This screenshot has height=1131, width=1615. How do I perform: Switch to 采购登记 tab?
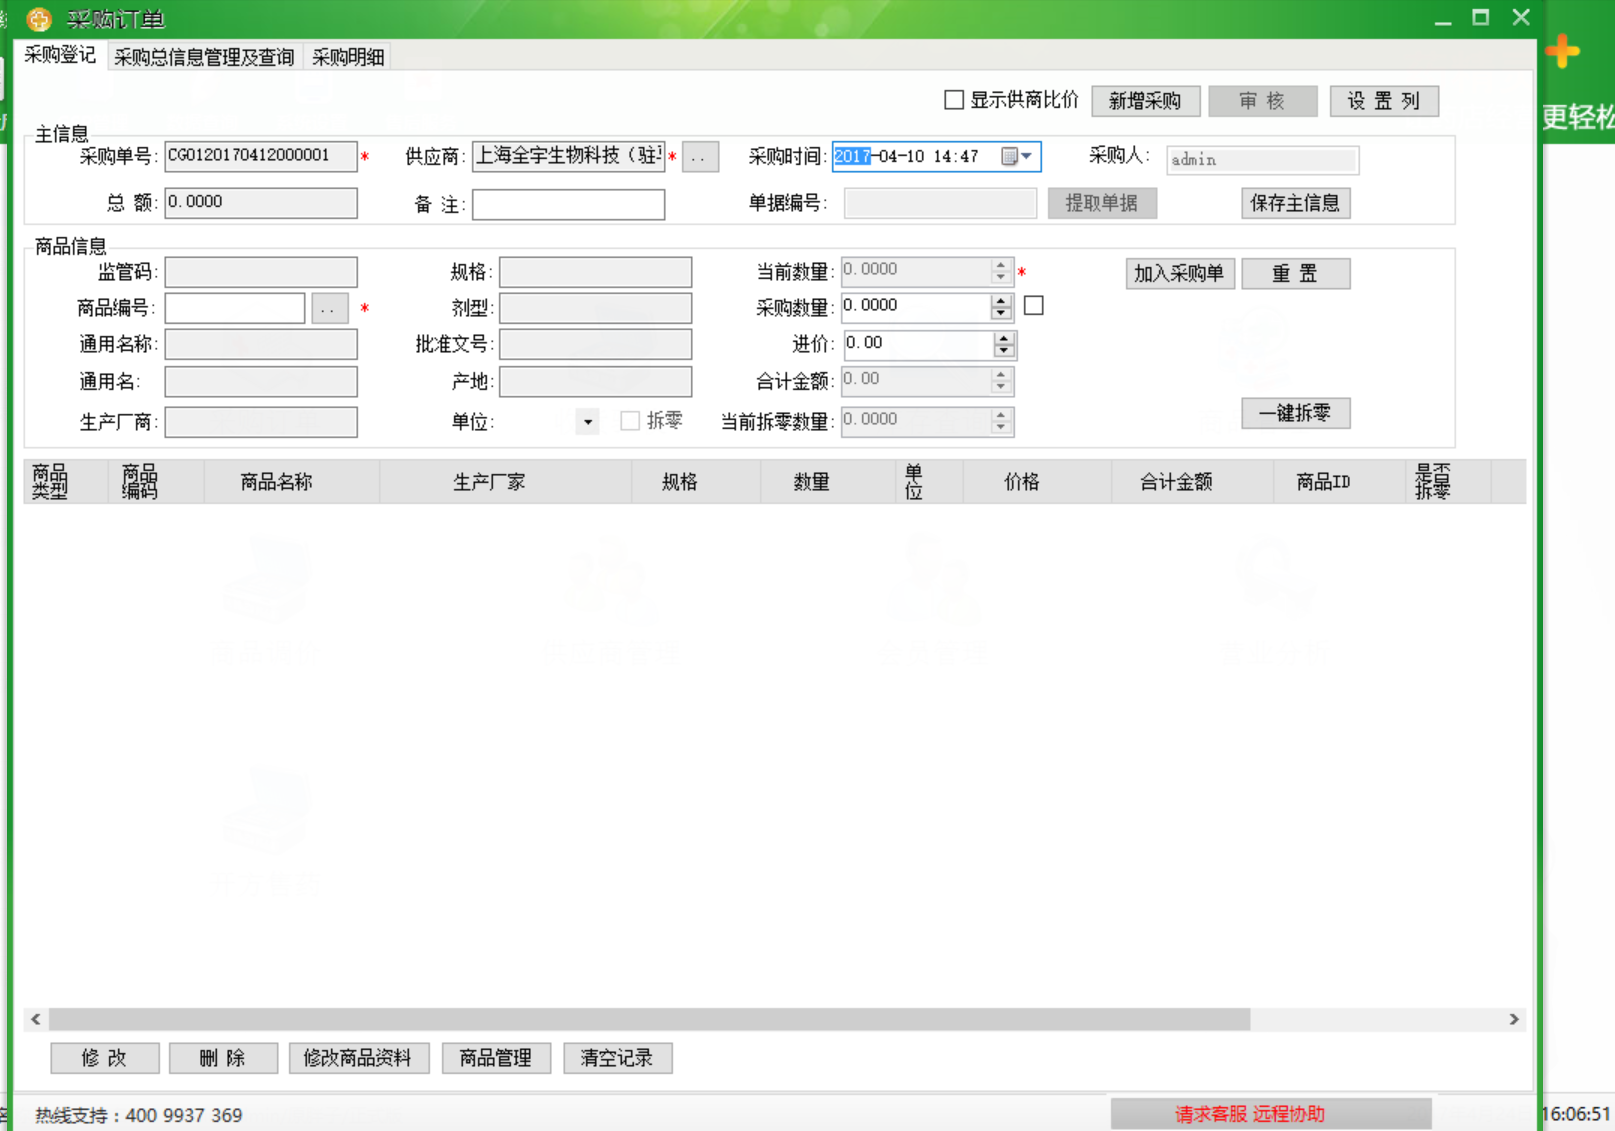60,55
